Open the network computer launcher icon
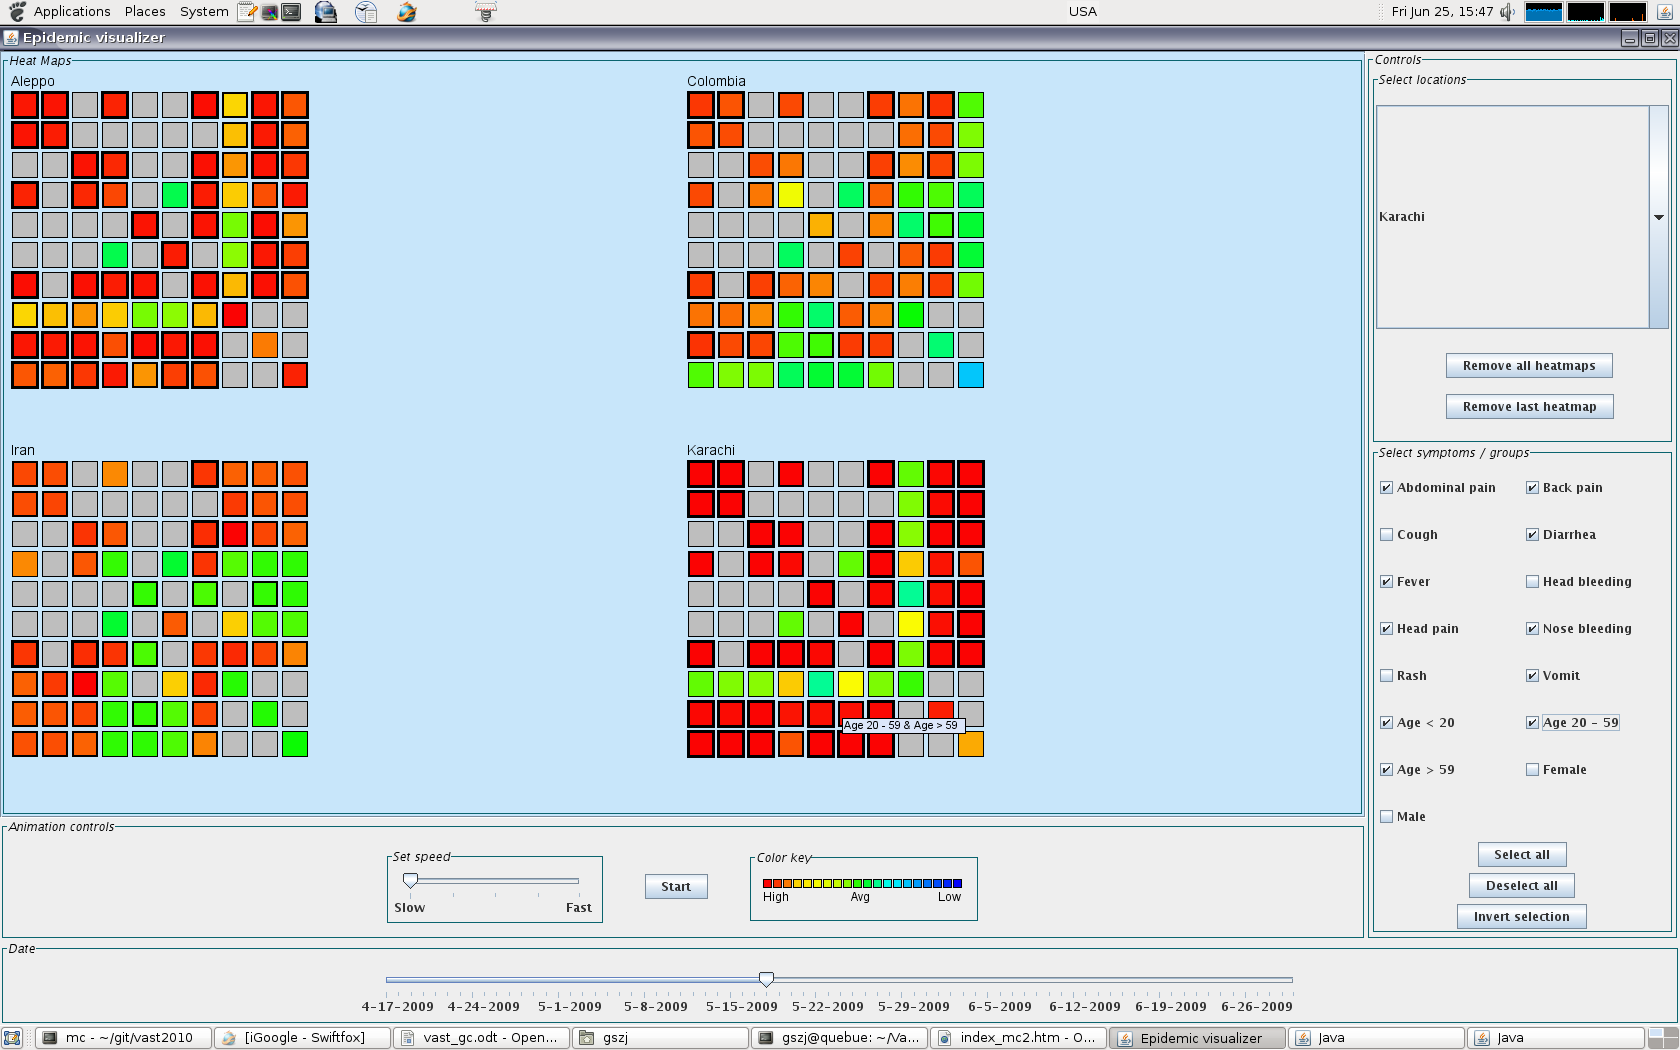The width and height of the screenshot is (1680, 1050). 326,12
